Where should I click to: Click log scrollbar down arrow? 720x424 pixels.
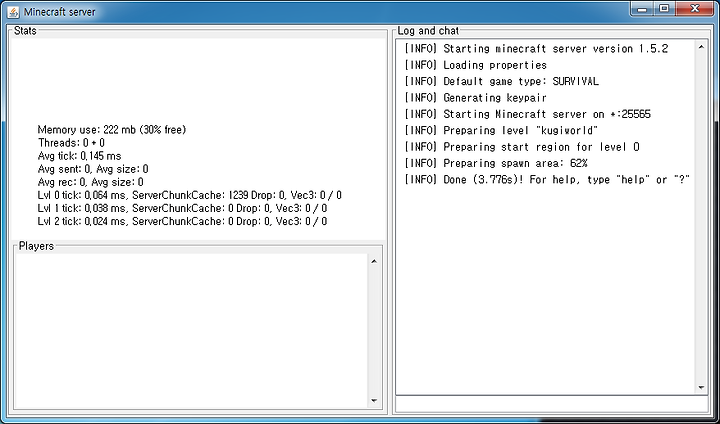pos(701,387)
